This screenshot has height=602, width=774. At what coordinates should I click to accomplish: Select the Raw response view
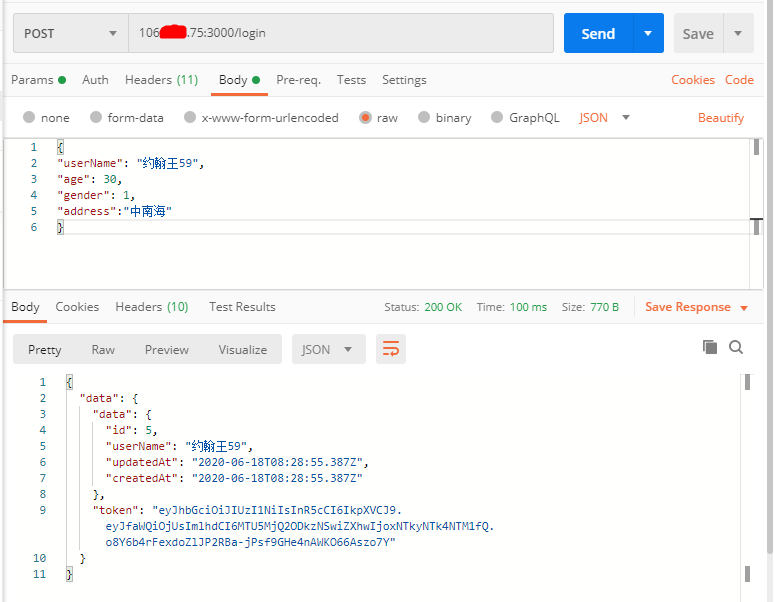click(103, 349)
